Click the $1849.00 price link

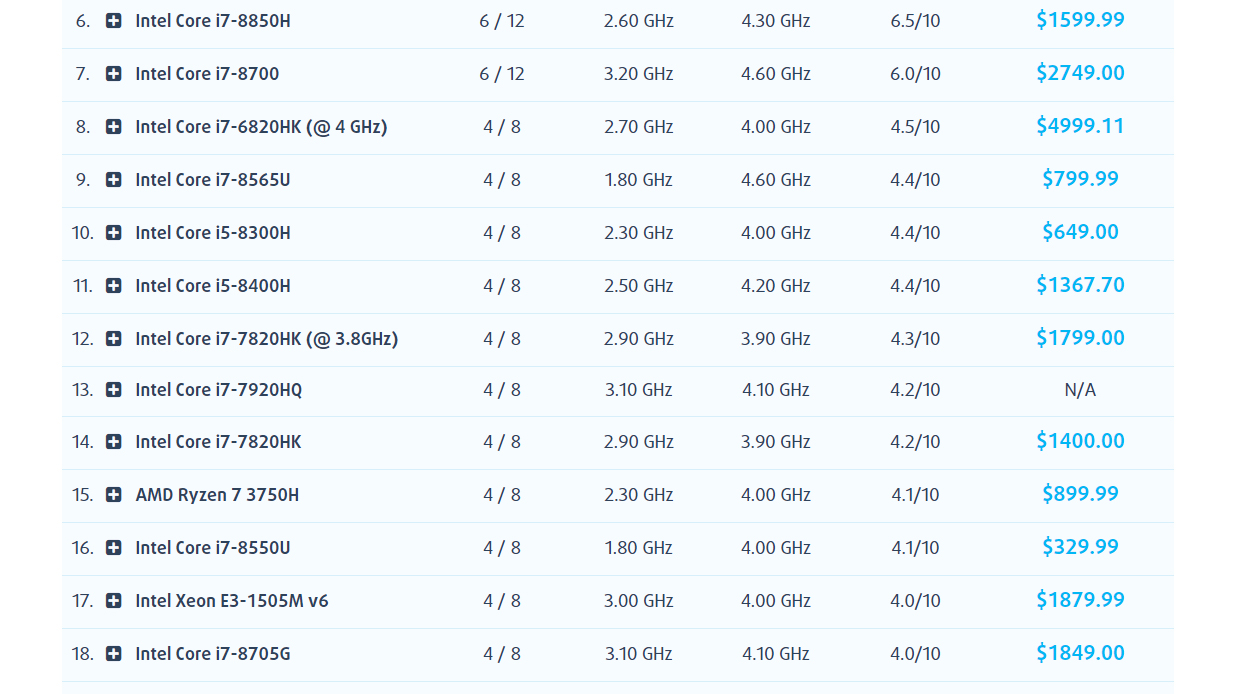click(1080, 653)
